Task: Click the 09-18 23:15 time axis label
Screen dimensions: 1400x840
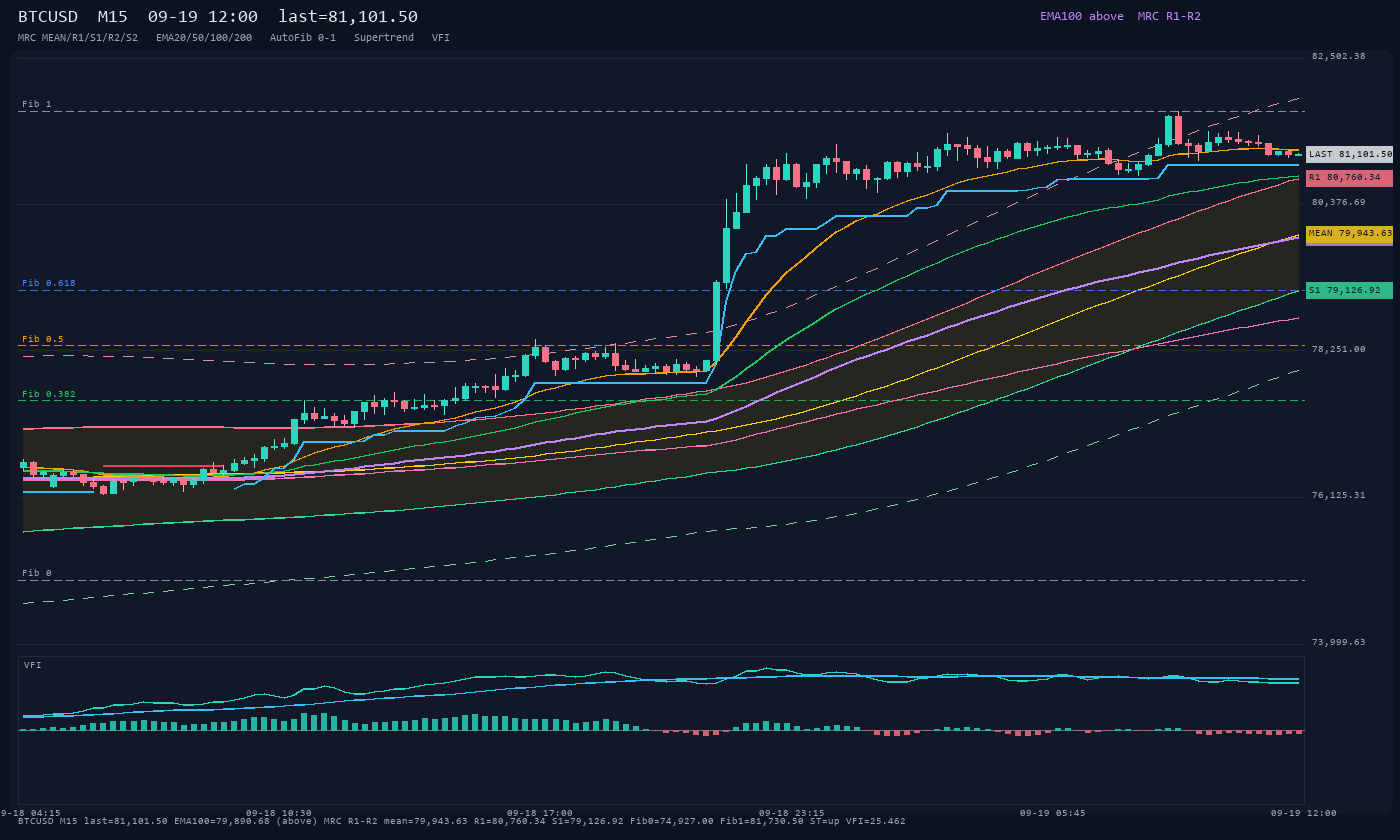Action: [792, 813]
